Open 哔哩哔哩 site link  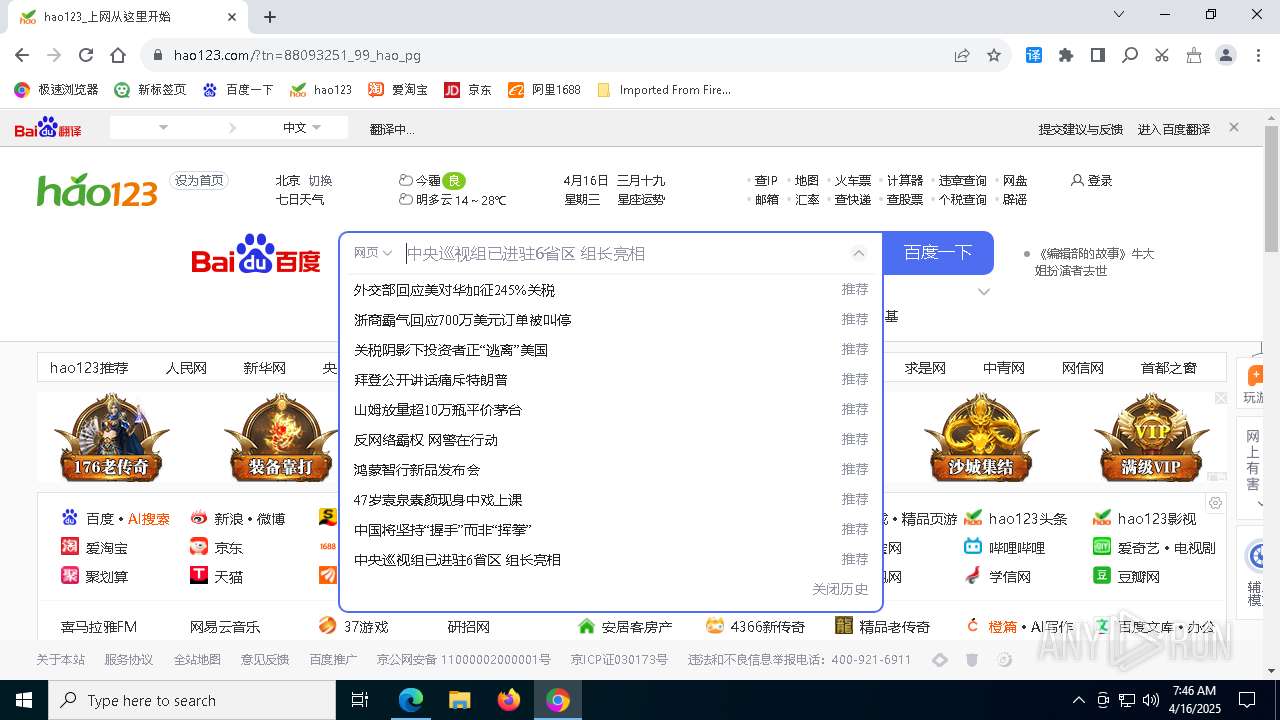[1004, 547]
